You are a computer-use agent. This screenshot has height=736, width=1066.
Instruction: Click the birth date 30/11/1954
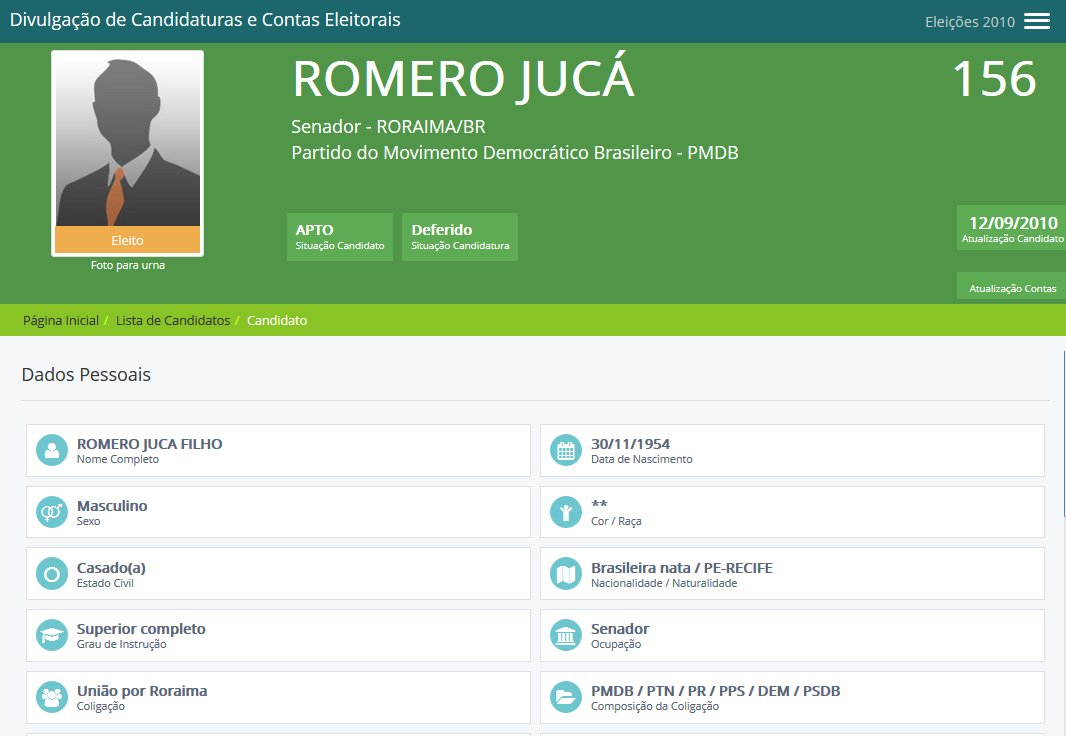coord(630,444)
